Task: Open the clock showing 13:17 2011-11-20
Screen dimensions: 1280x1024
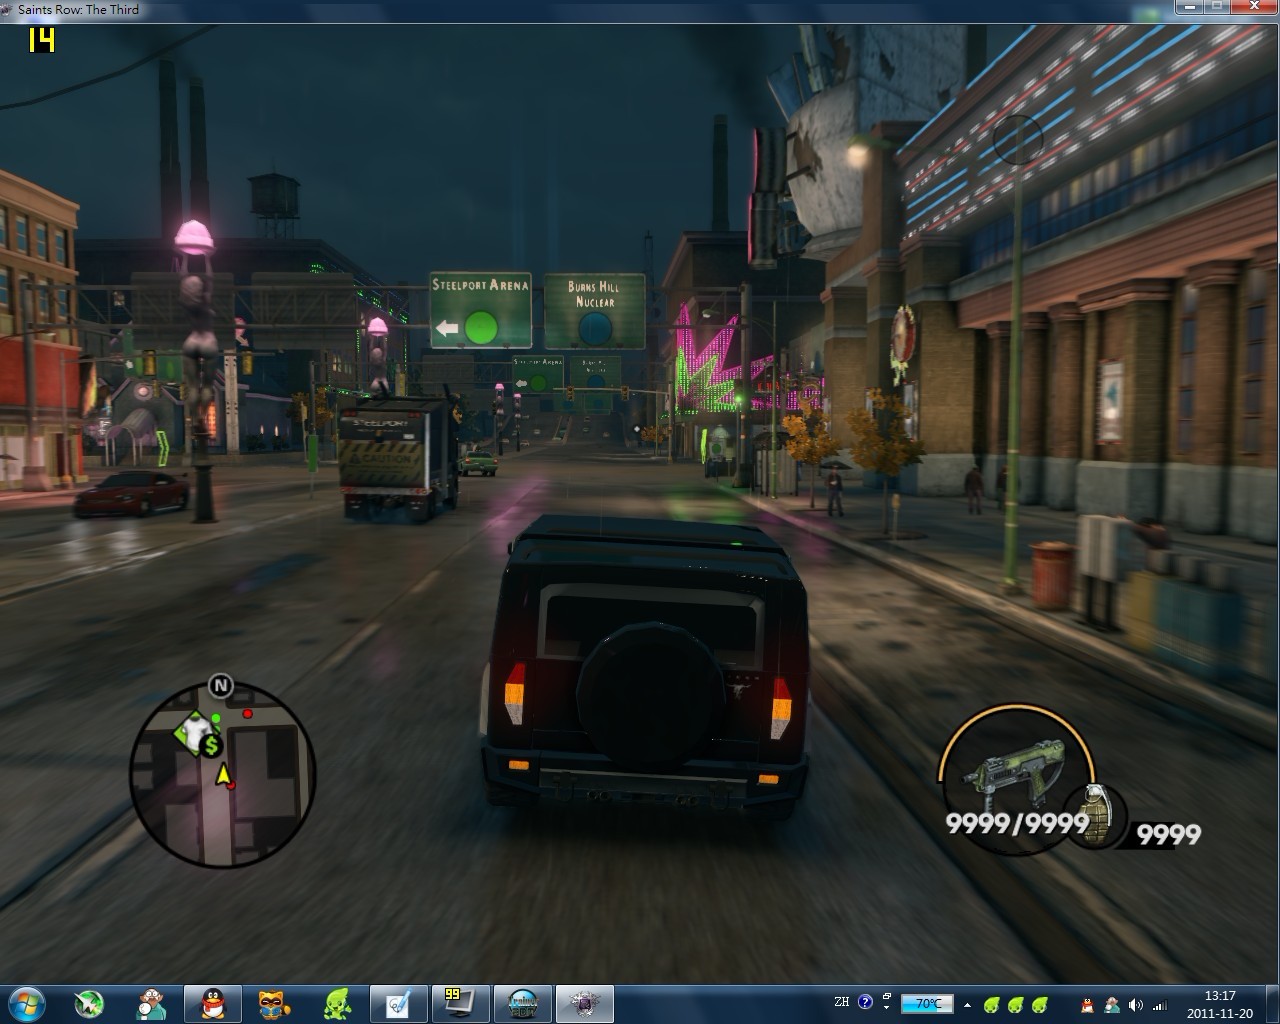Action: (x=1220, y=1004)
